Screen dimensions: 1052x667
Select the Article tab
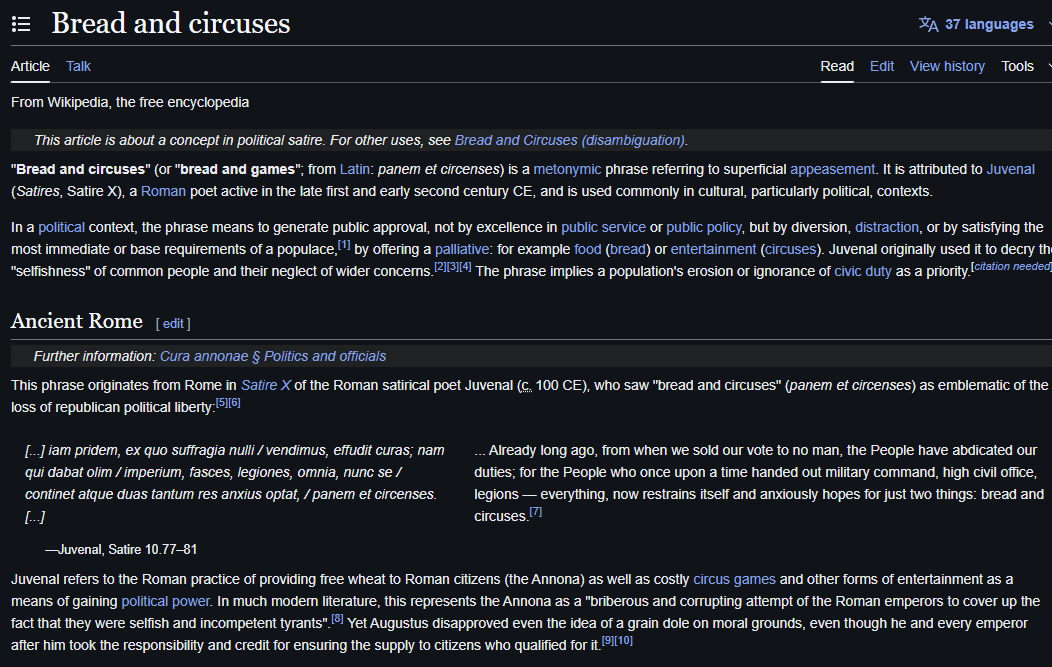pyautogui.click(x=30, y=66)
